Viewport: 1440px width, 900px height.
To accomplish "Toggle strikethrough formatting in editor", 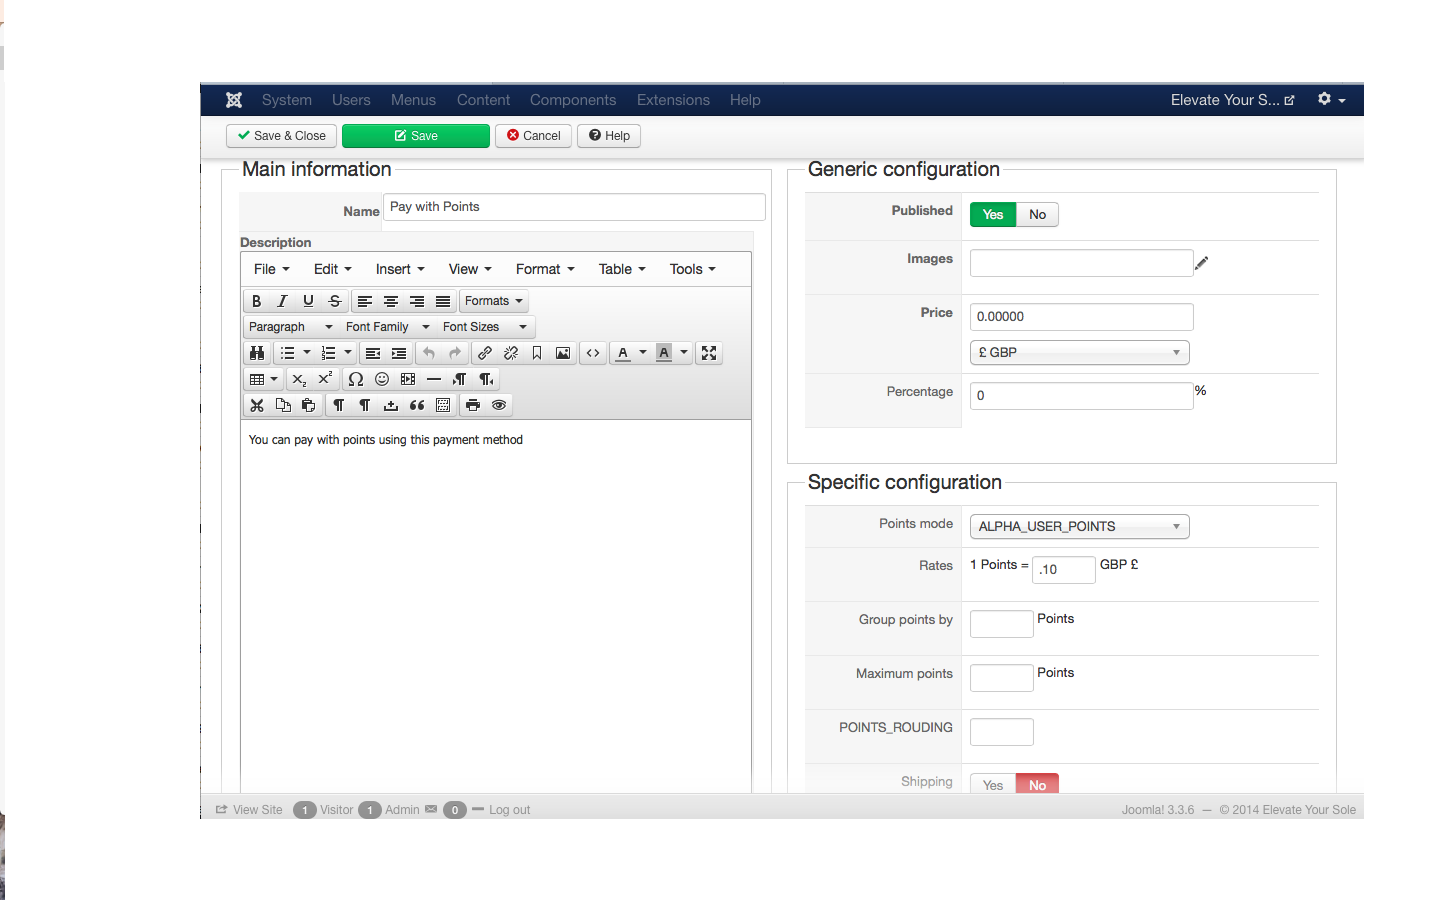I will [x=334, y=301].
